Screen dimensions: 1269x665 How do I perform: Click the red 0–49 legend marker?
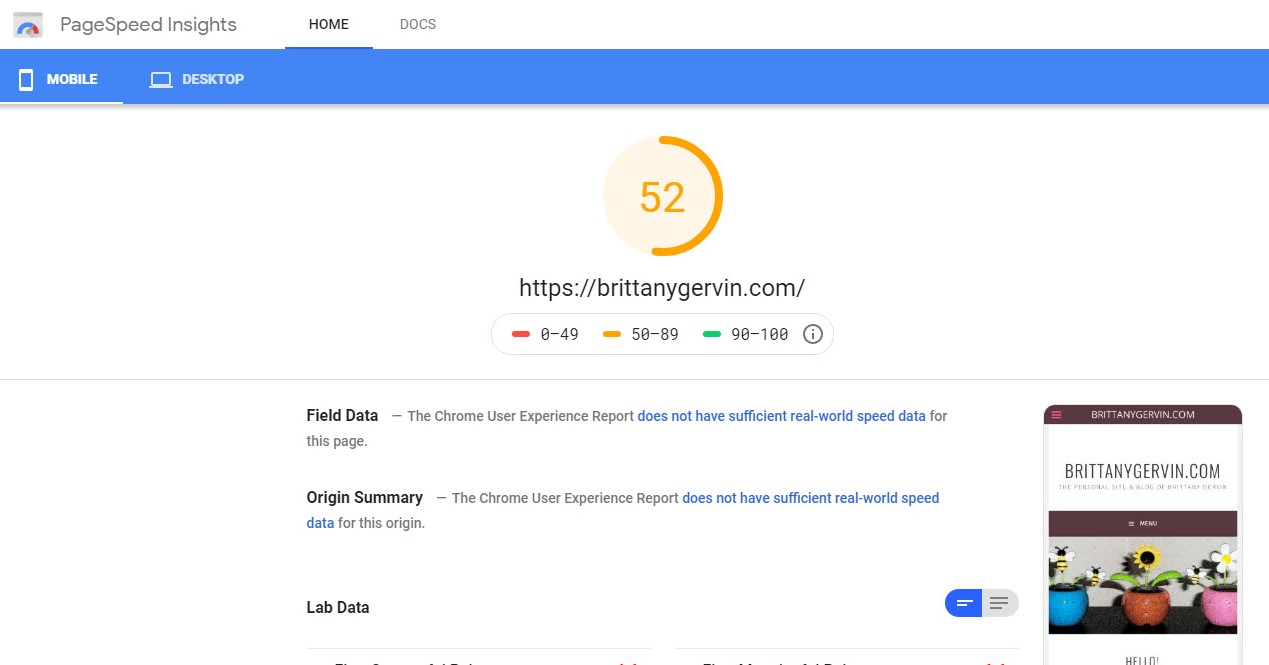[x=520, y=334]
